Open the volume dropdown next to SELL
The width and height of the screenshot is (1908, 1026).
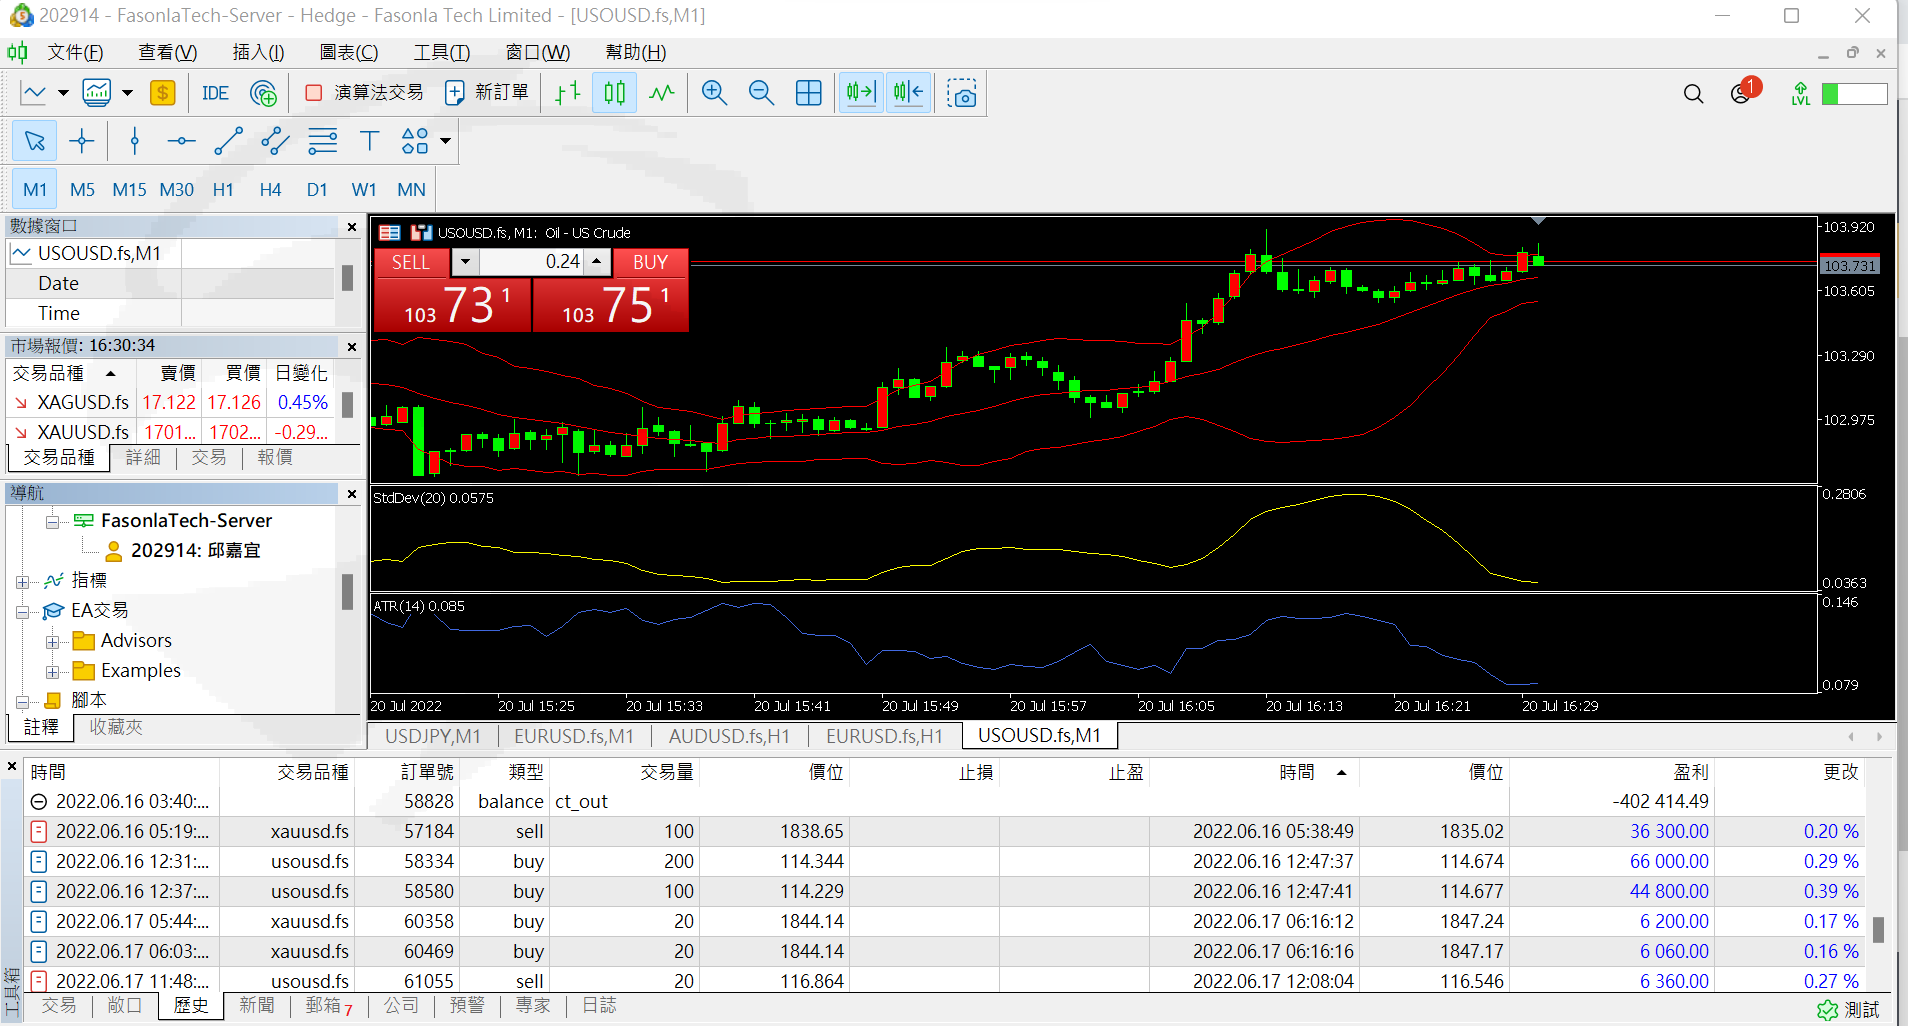[x=465, y=262]
